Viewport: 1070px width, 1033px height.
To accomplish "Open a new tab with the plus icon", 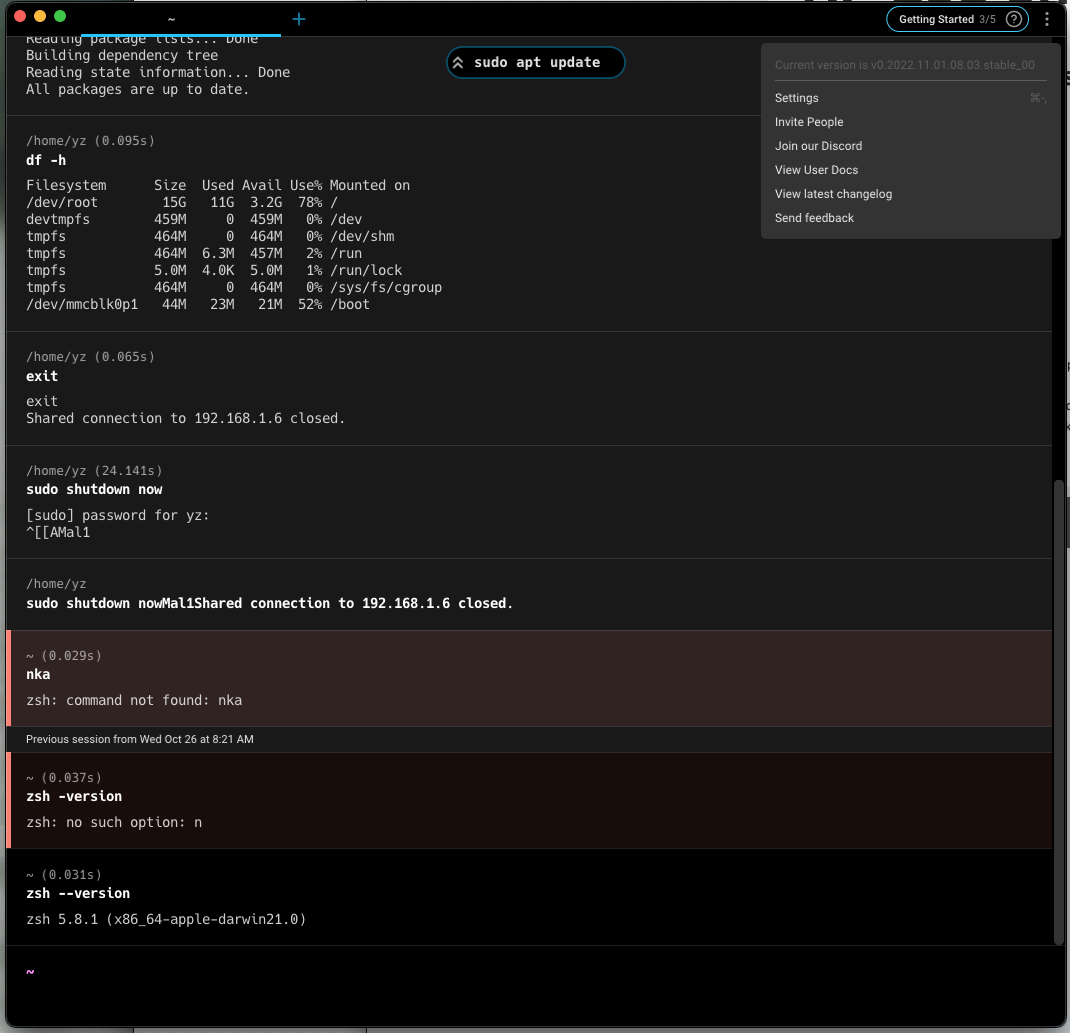I will (298, 18).
